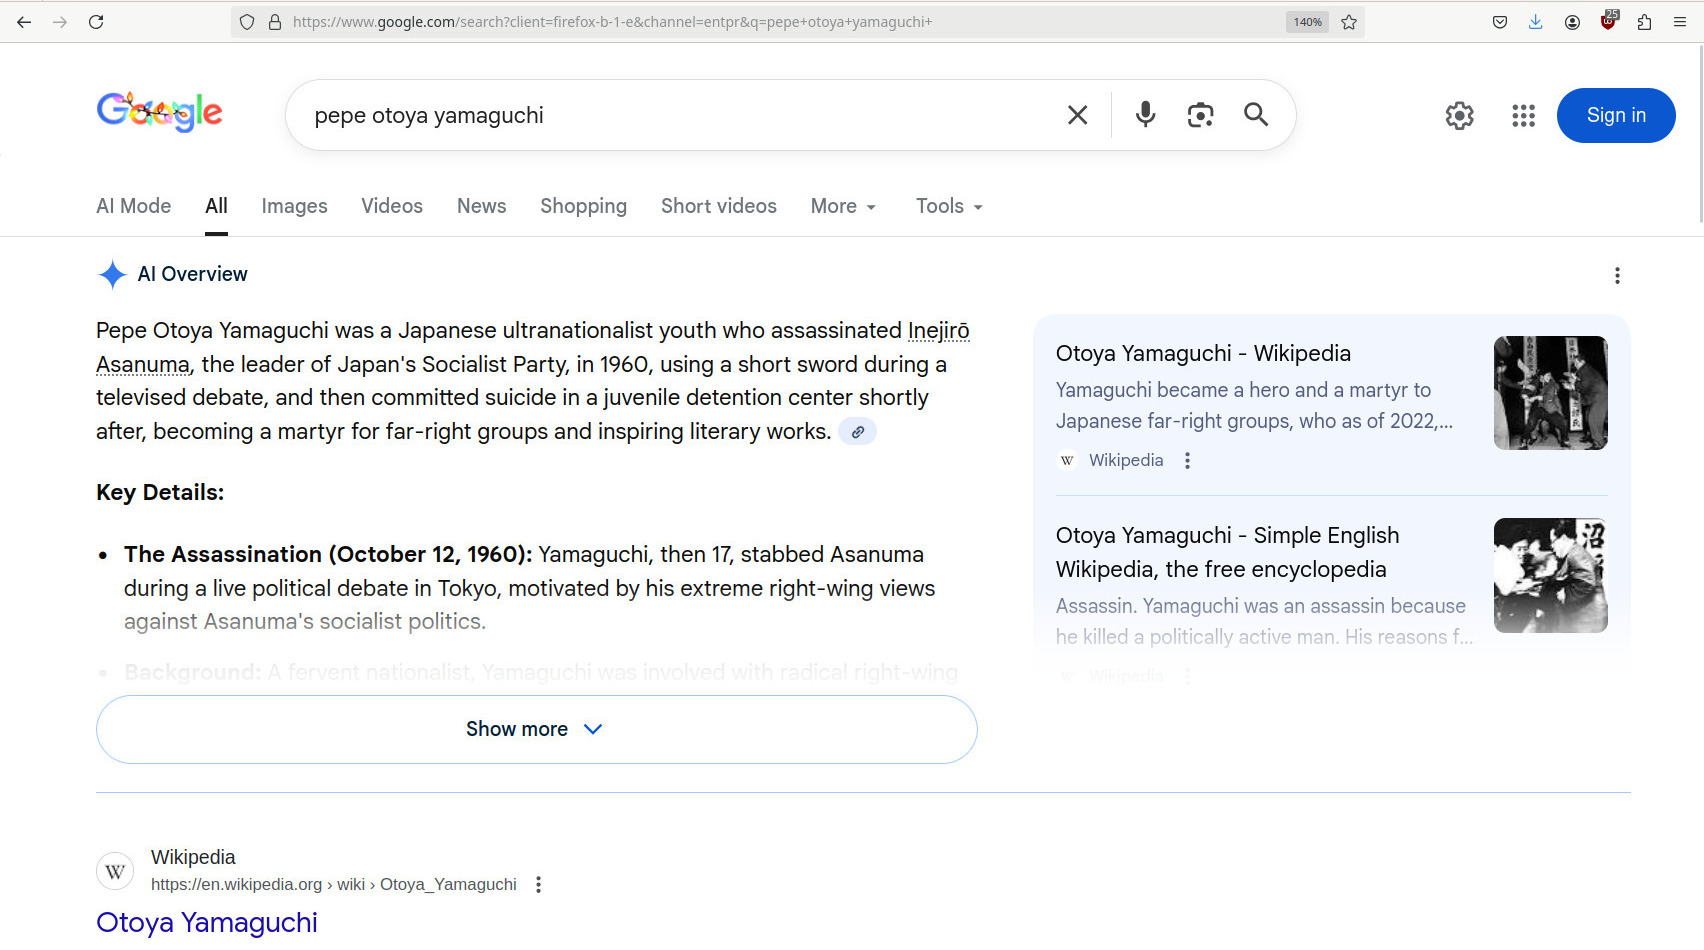
Task: Go forward one page in browser
Action: coord(60,22)
